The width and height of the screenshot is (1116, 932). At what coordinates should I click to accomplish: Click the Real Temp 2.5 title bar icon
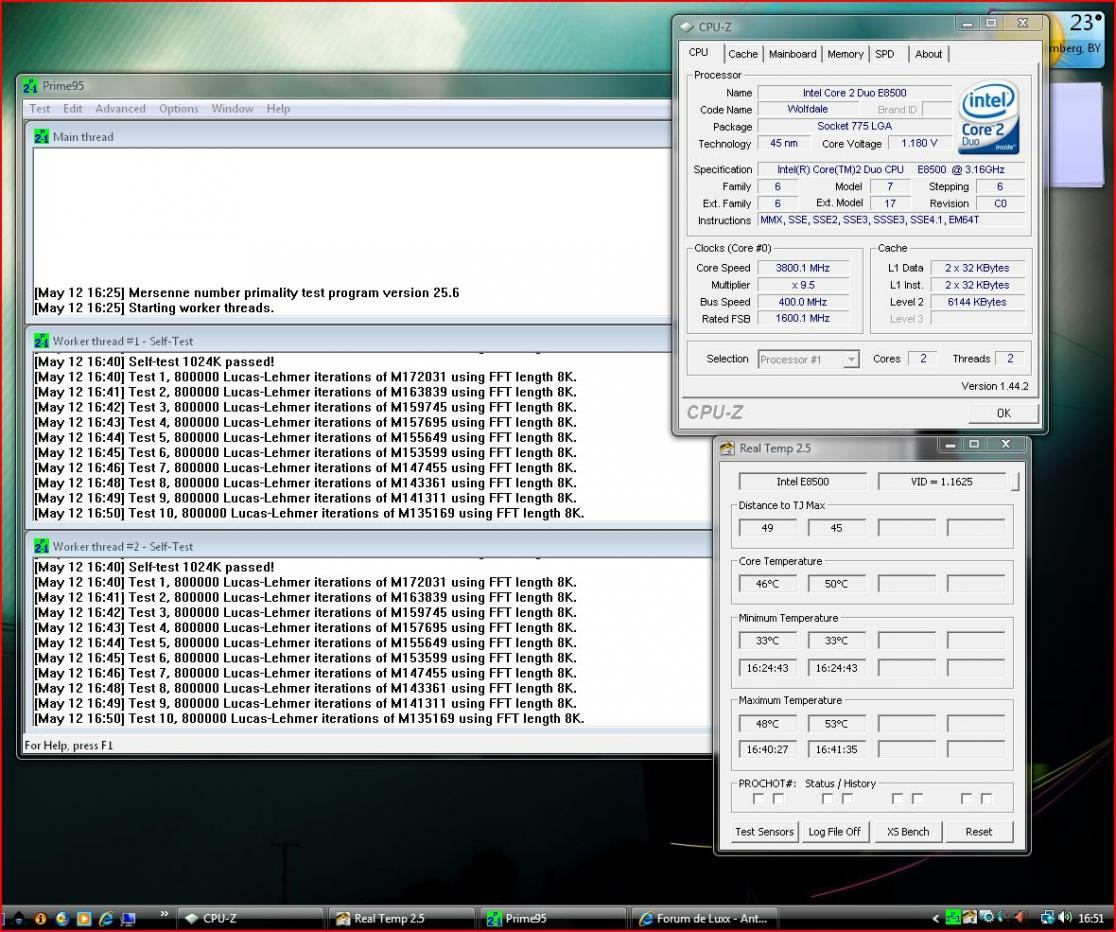coord(727,448)
